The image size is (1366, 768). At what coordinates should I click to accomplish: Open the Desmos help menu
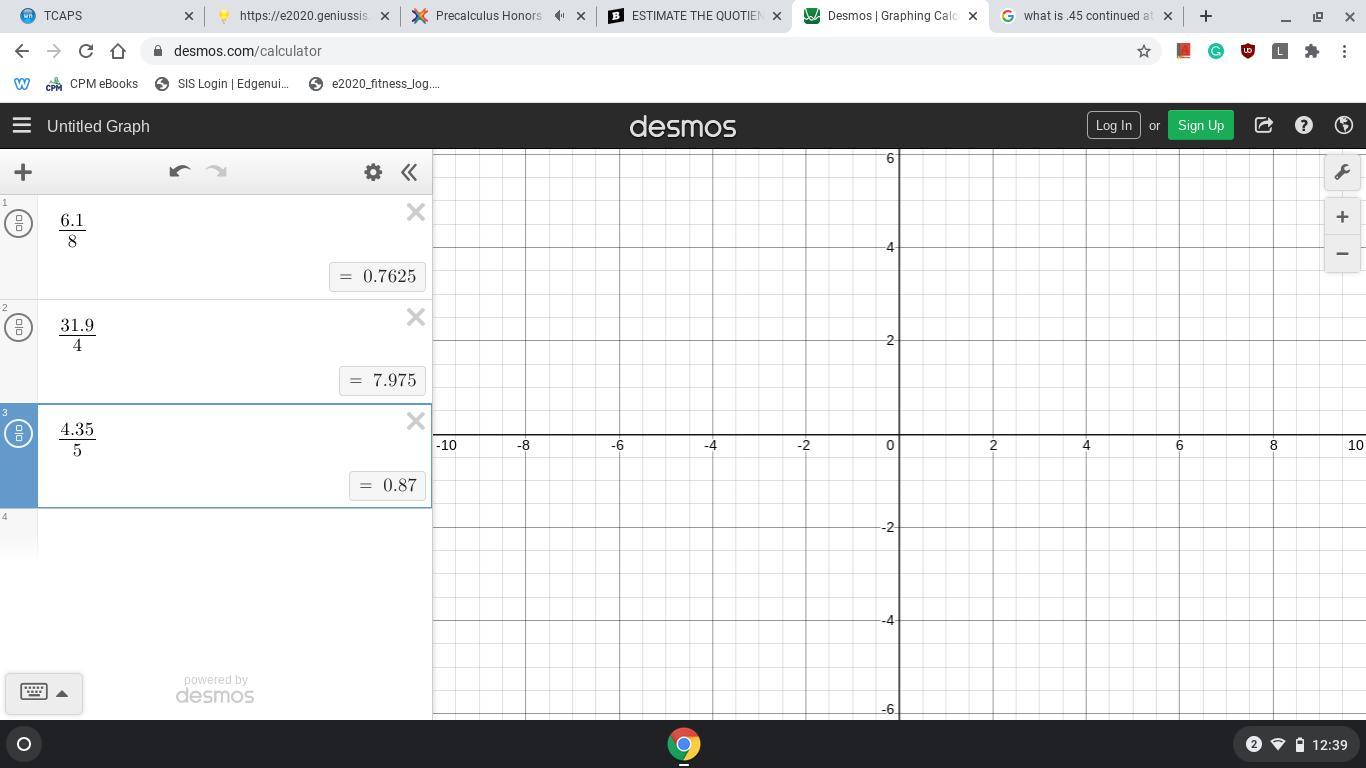click(1303, 125)
